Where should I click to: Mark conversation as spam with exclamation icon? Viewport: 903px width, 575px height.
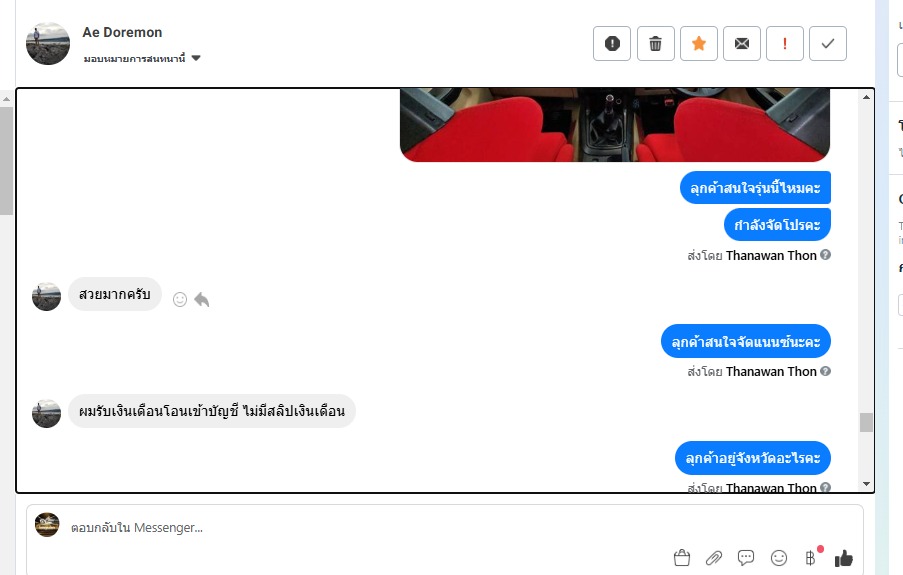[x=612, y=43]
